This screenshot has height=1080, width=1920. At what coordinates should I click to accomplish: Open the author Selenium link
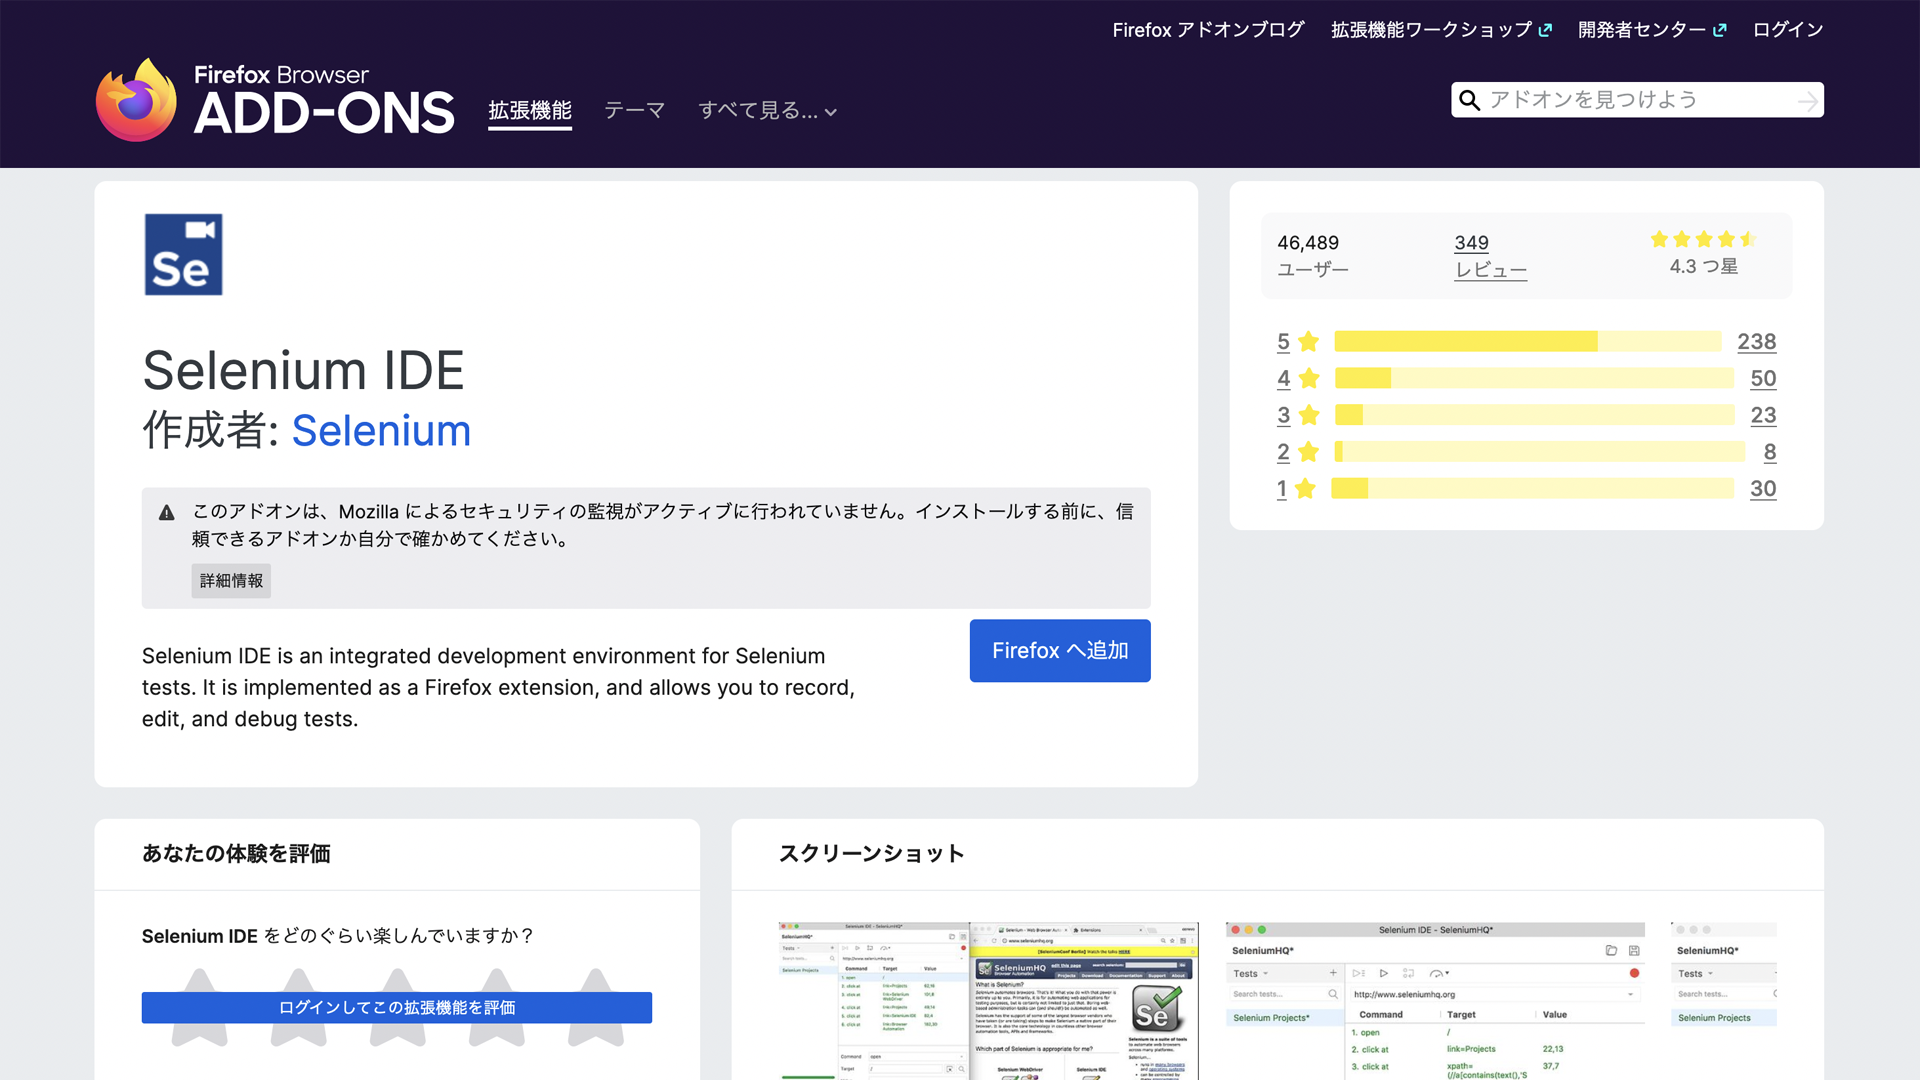381,431
